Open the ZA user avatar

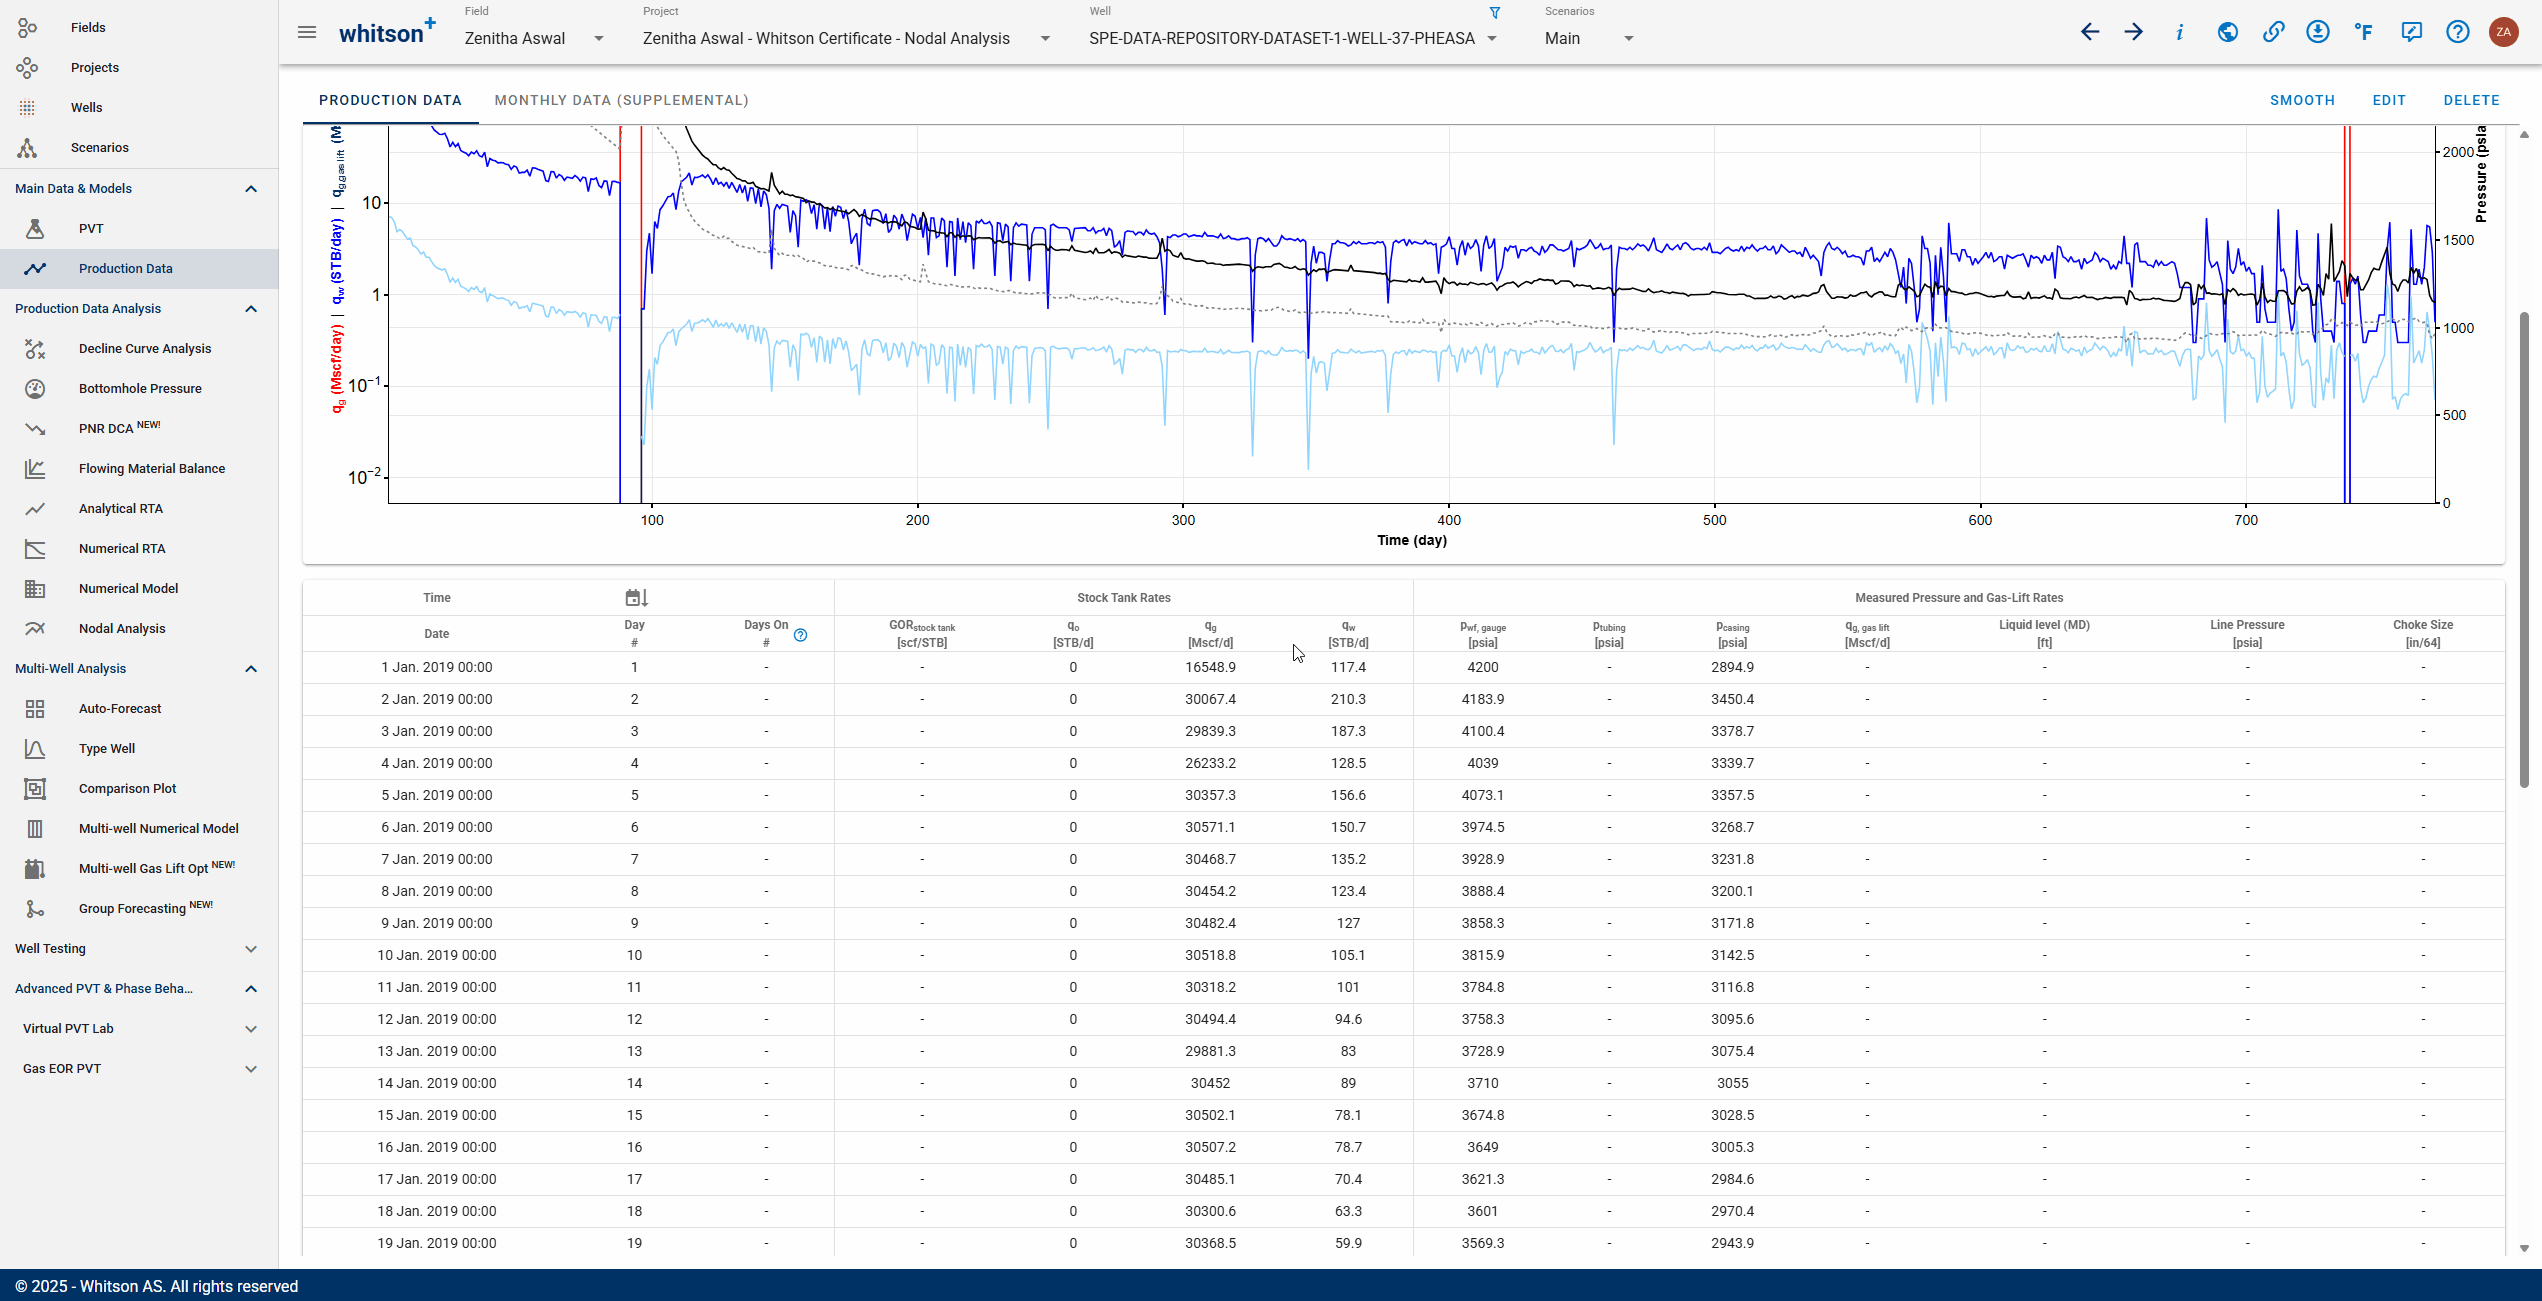pos(2503,32)
